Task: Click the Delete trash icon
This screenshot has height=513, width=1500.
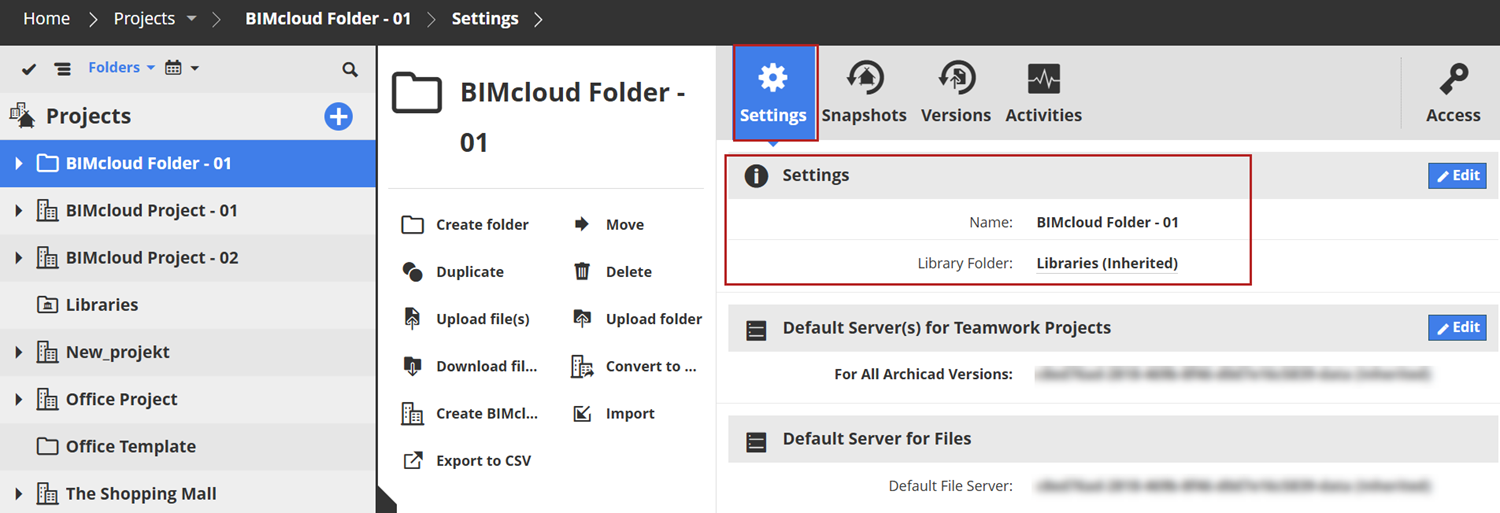Action: [582, 272]
